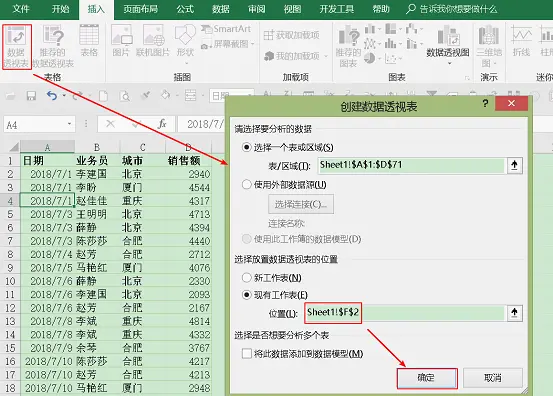553x396 pixels.
Task: Switch to the 公式 ribbon tab
Action: 185,9
